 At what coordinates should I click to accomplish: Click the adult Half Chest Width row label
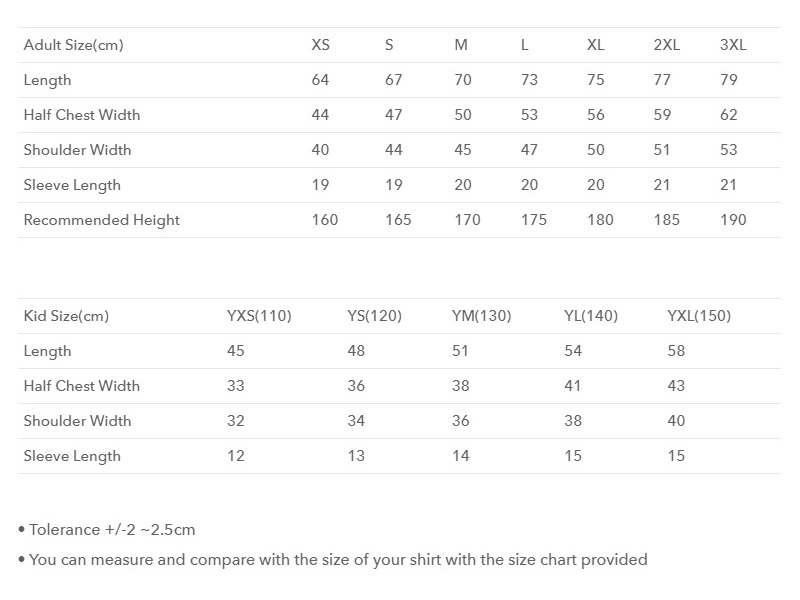point(82,115)
